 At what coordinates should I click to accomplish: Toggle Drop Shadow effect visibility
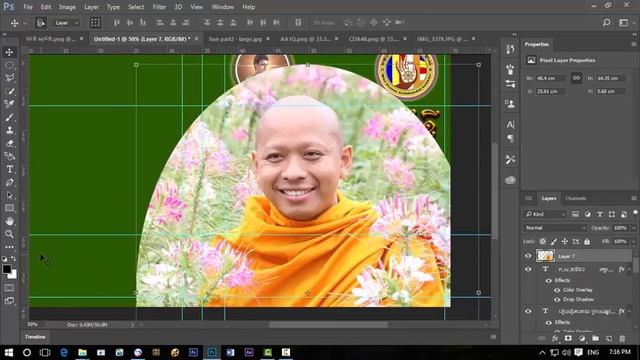557,300
